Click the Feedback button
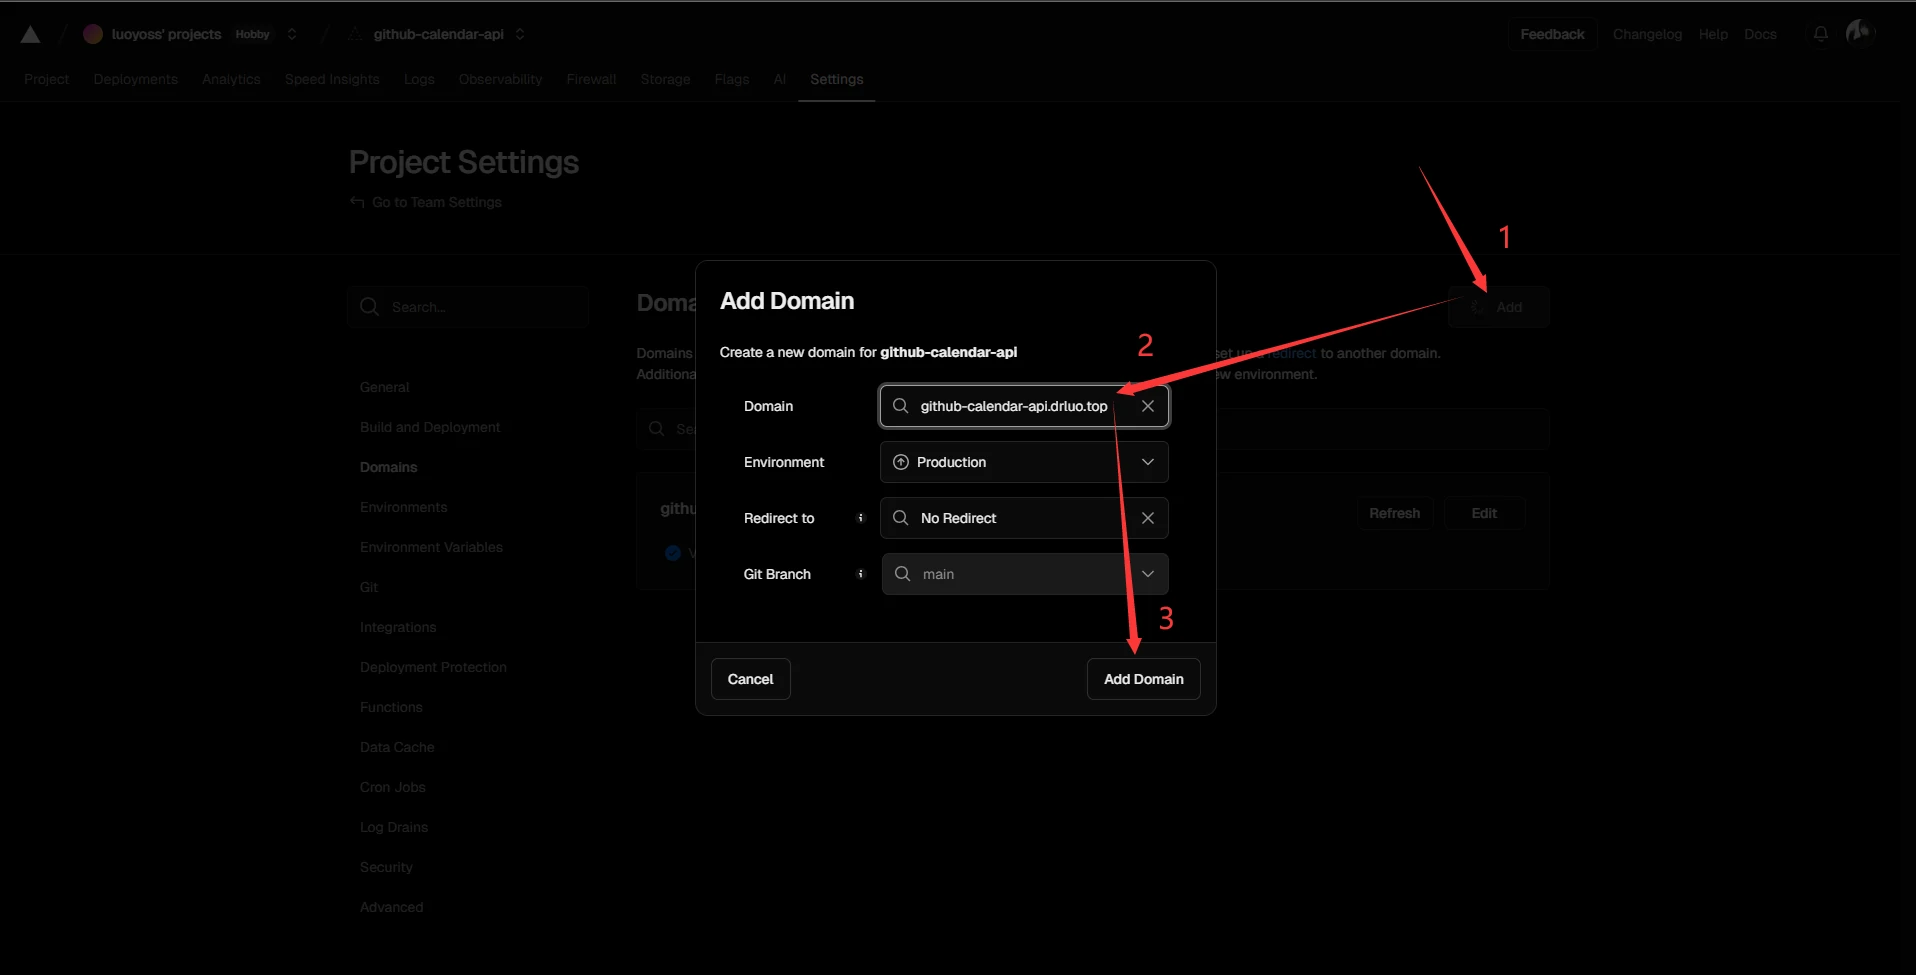Viewport: 1916px width, 975px height. coord(1552,34)
